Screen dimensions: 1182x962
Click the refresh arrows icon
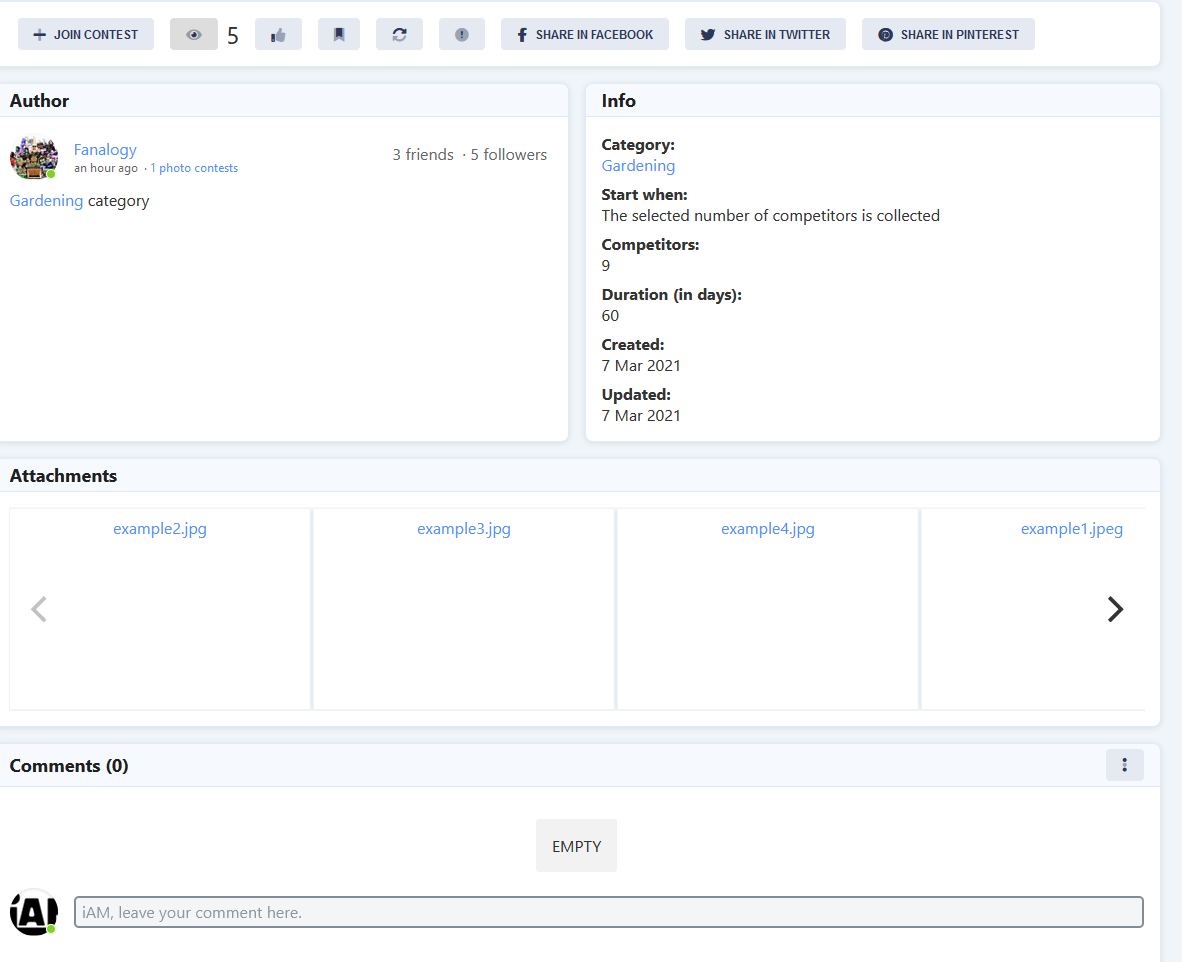coord(399,34)
